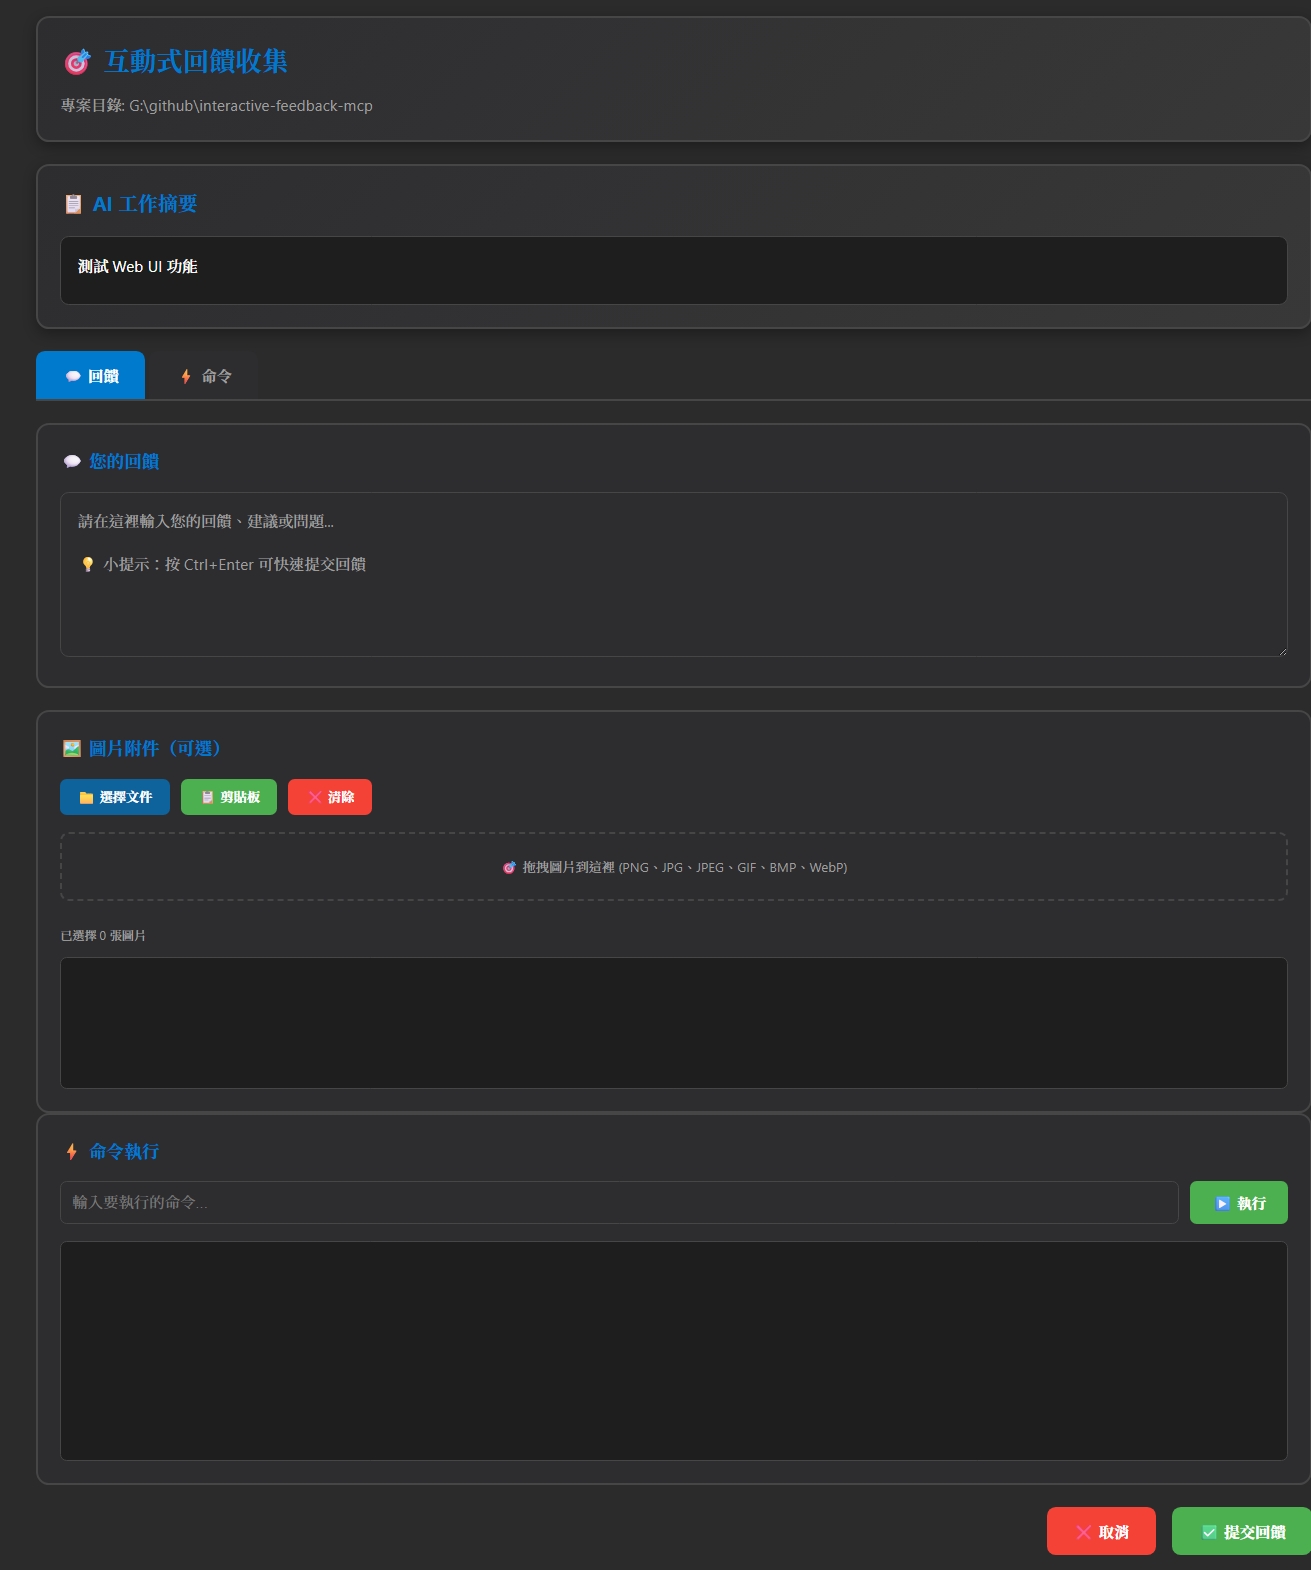Click the dashed image drop zone
This screenshot has width=1311, height=1570.
[x=673, y=867]
